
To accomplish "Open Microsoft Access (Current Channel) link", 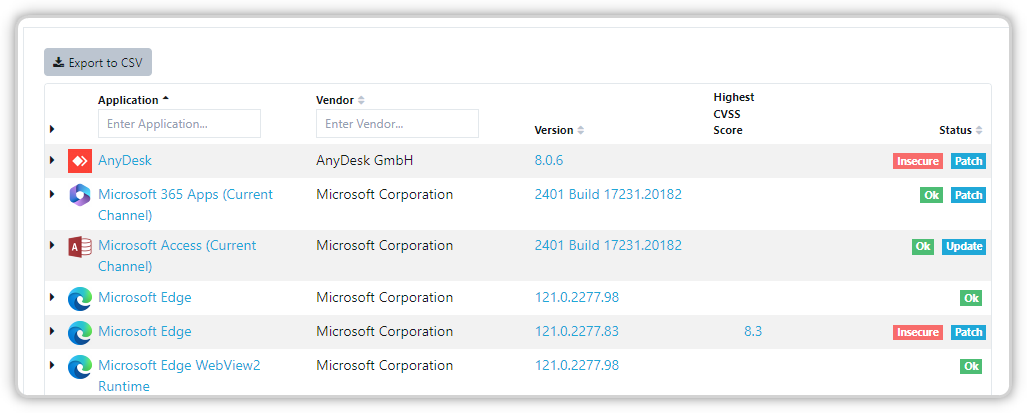I will coord(177,256).
